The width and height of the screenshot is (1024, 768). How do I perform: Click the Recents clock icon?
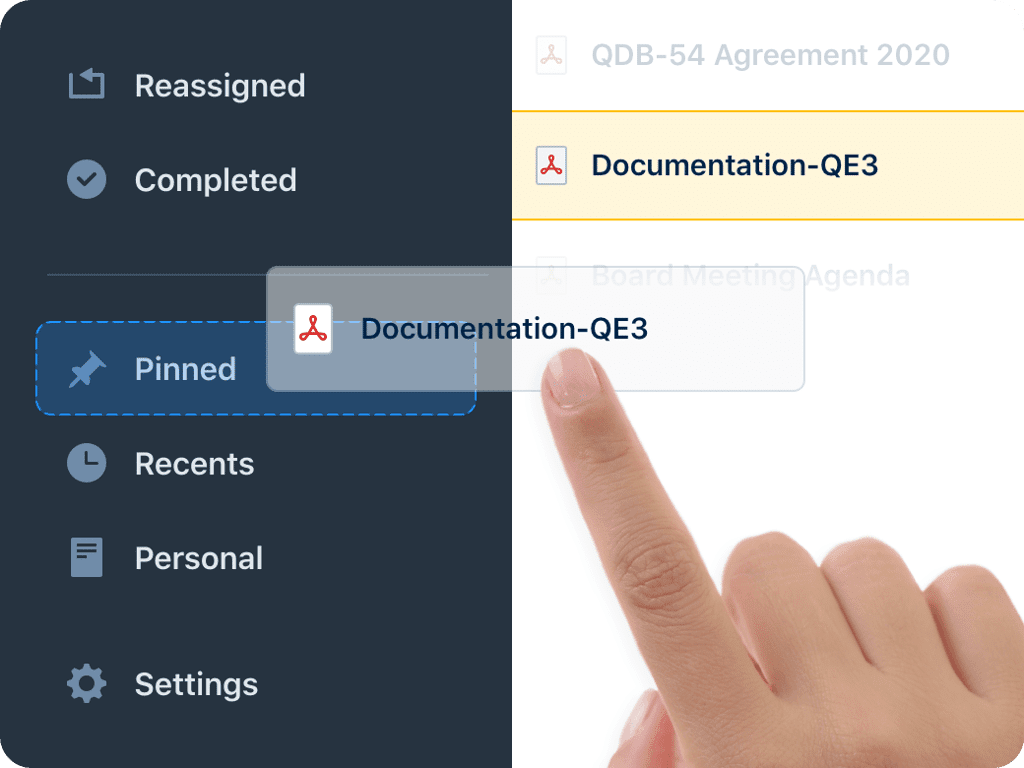pos(86,463)
